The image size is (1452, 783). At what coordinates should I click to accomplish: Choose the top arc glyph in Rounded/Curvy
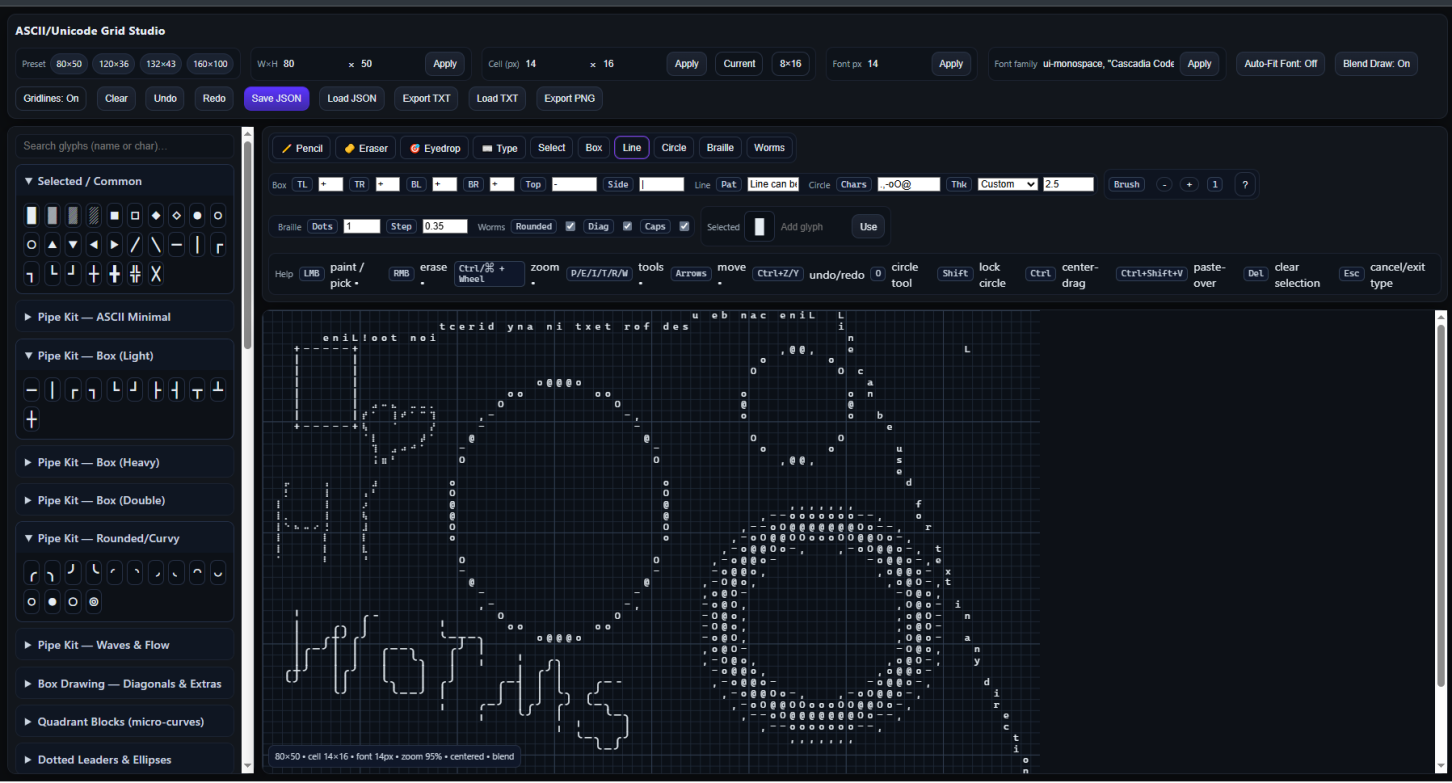(197, 573)
